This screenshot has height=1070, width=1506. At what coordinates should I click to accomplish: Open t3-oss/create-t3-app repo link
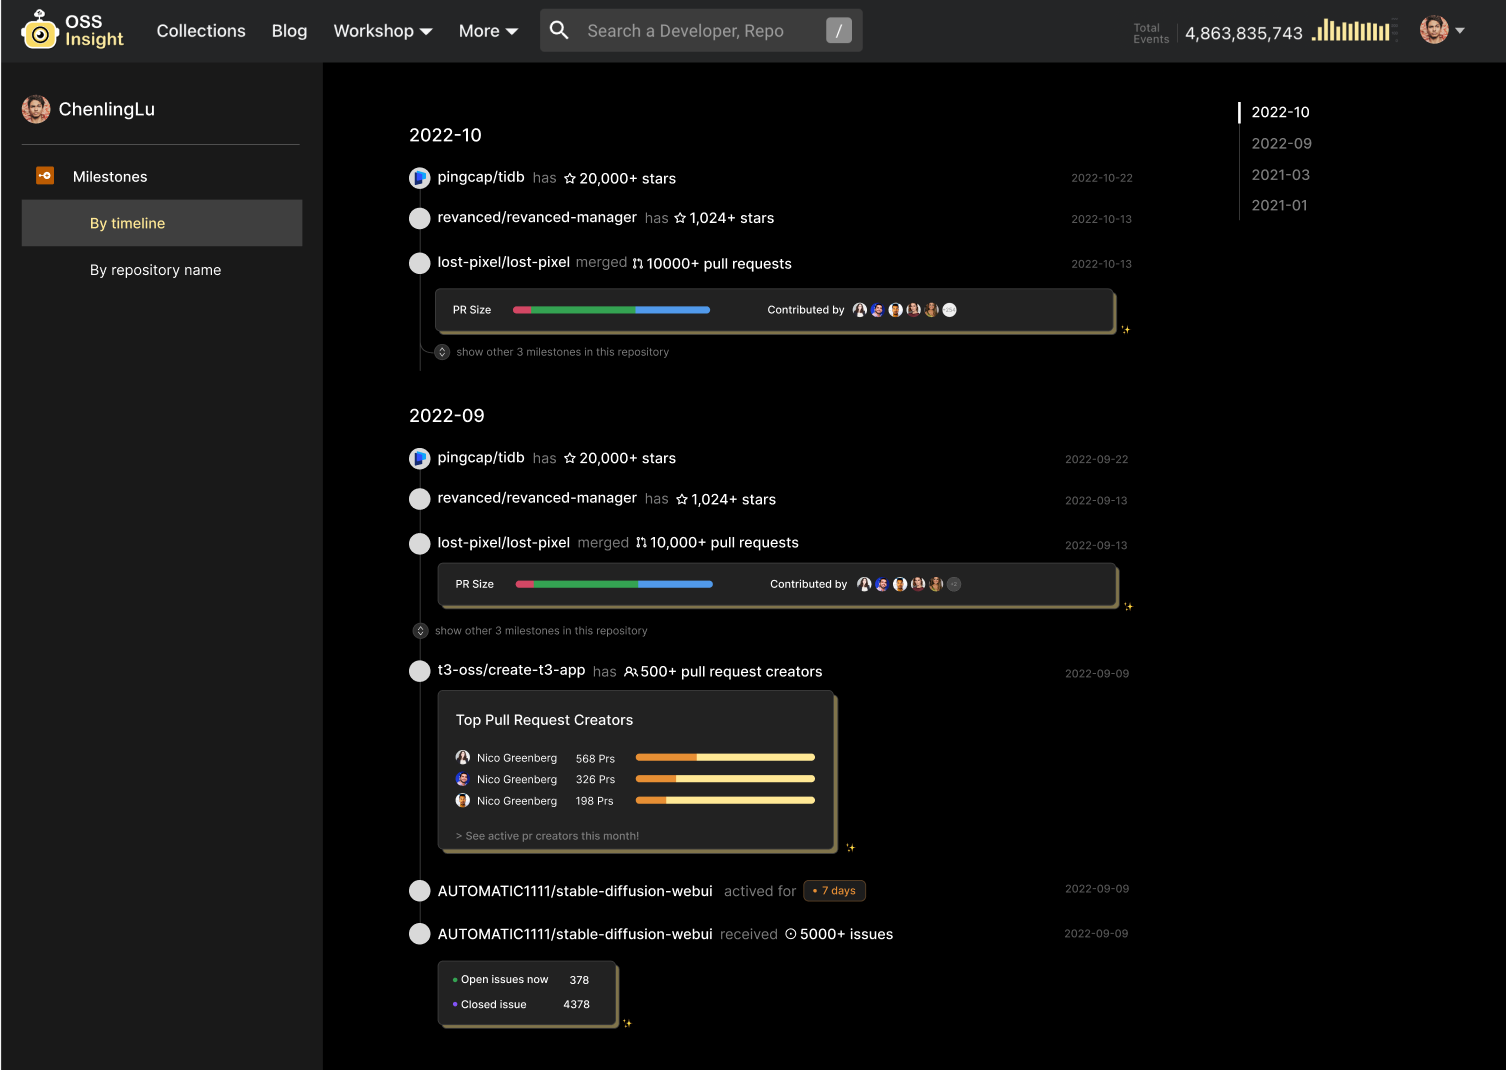(x=511, y=670)
